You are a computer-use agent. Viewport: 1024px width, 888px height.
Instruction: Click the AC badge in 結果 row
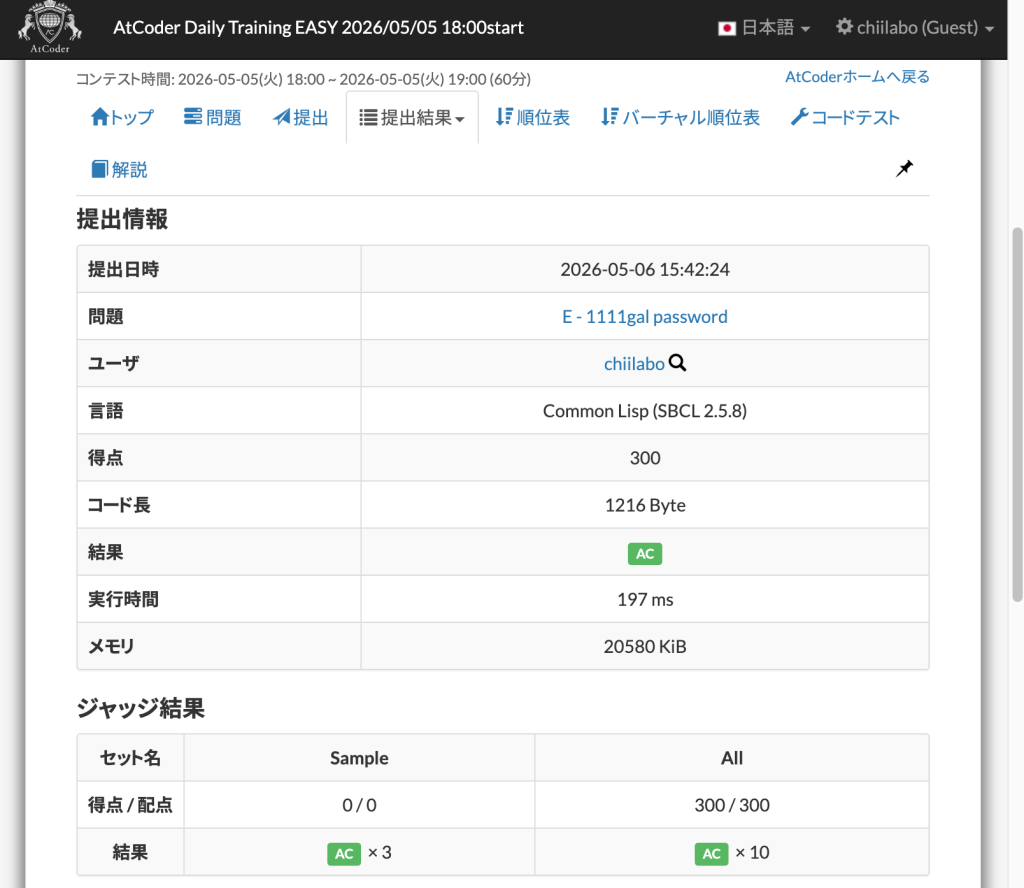point(645,554)
